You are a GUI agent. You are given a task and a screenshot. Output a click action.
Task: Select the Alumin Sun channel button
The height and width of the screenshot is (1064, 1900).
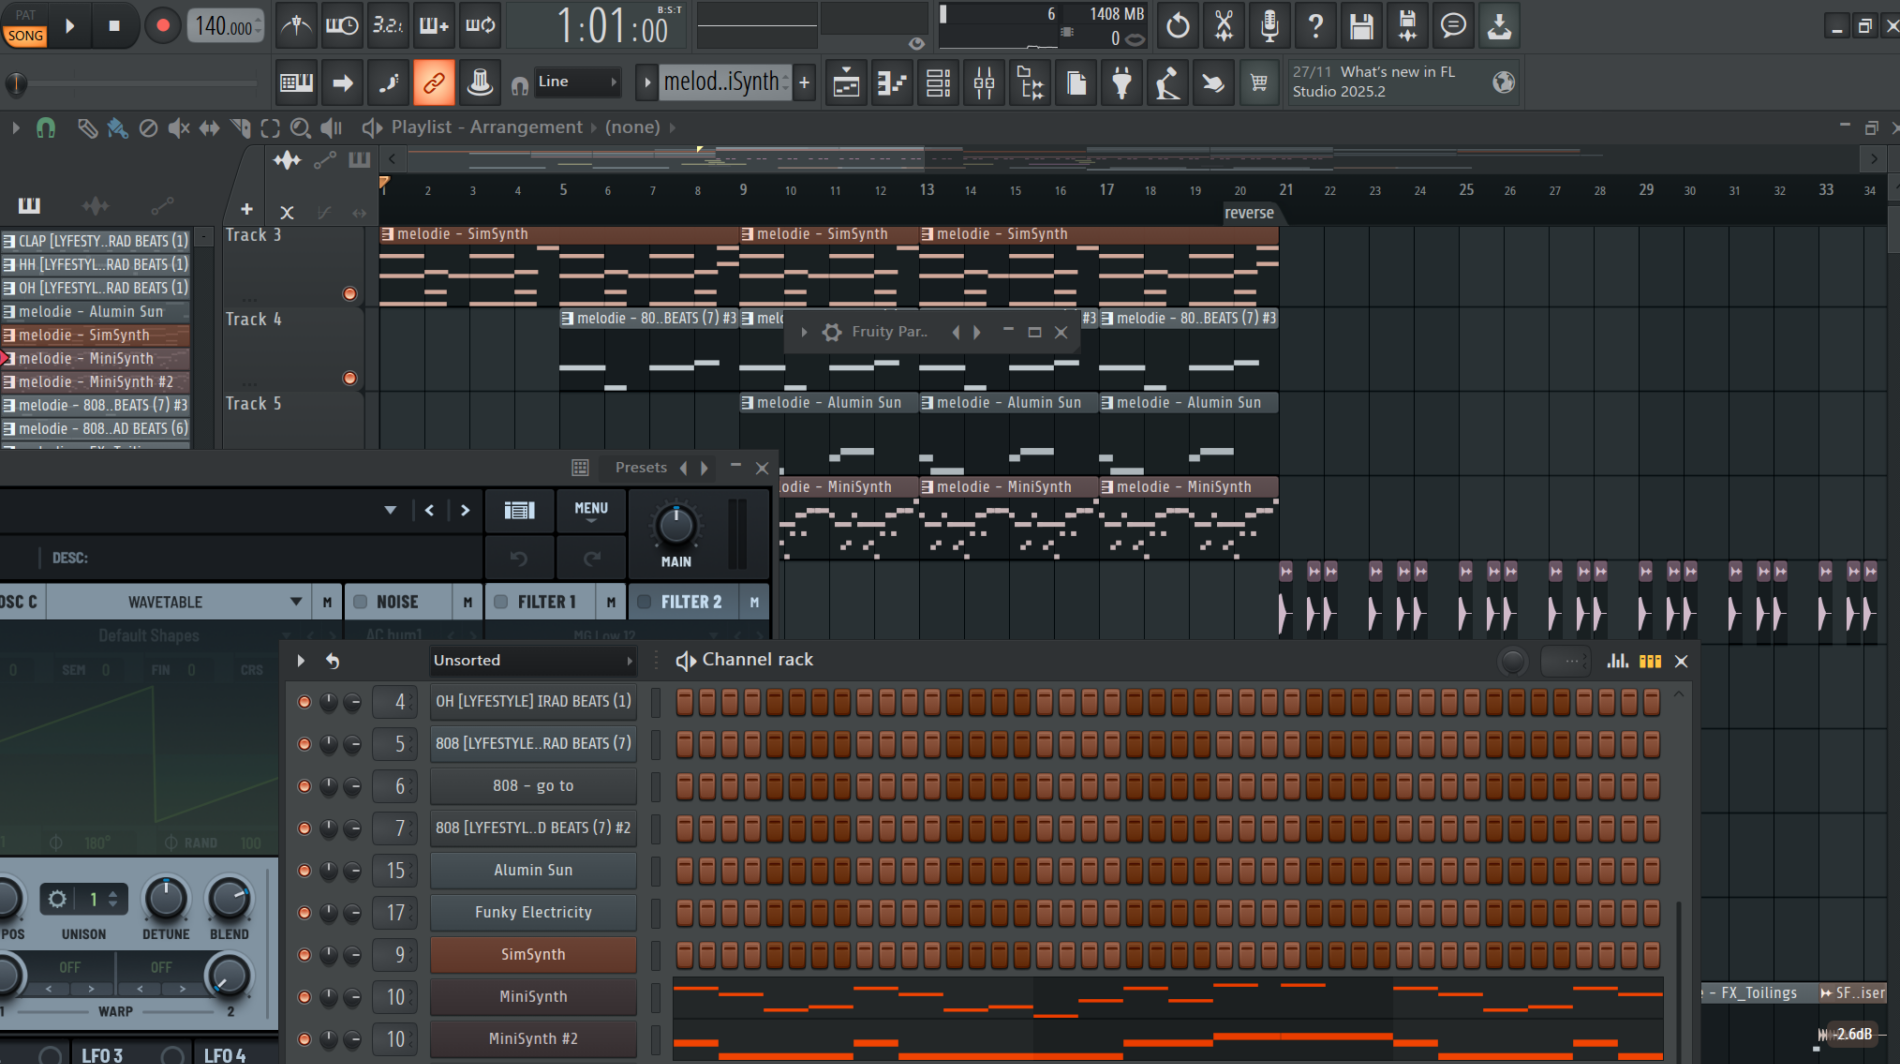point(533,870)
